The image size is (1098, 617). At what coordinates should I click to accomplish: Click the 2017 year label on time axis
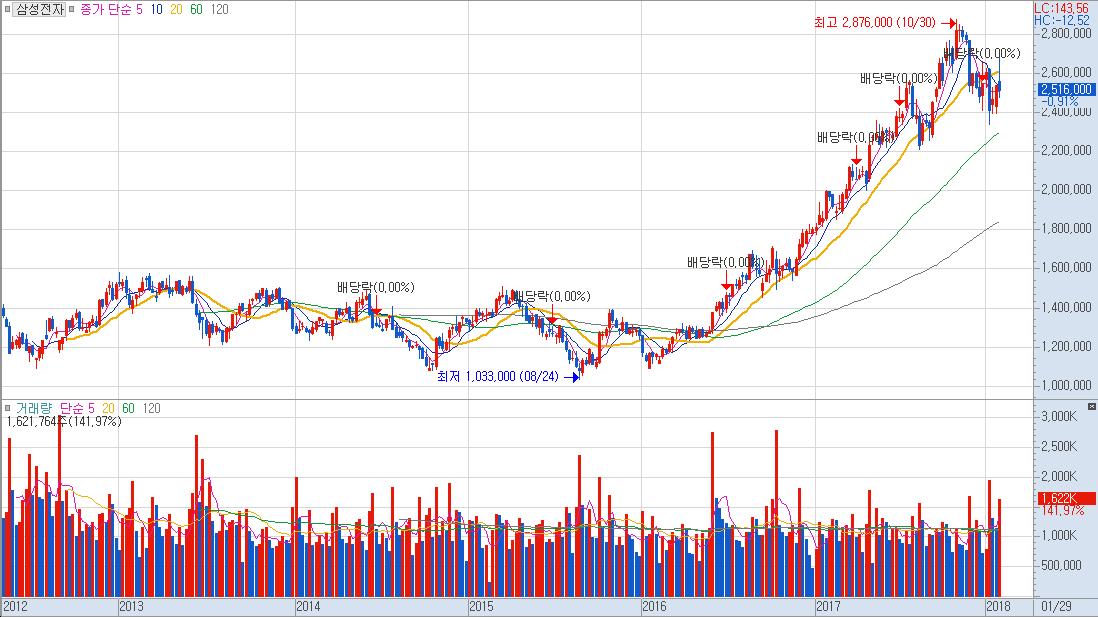coord(828,606)
